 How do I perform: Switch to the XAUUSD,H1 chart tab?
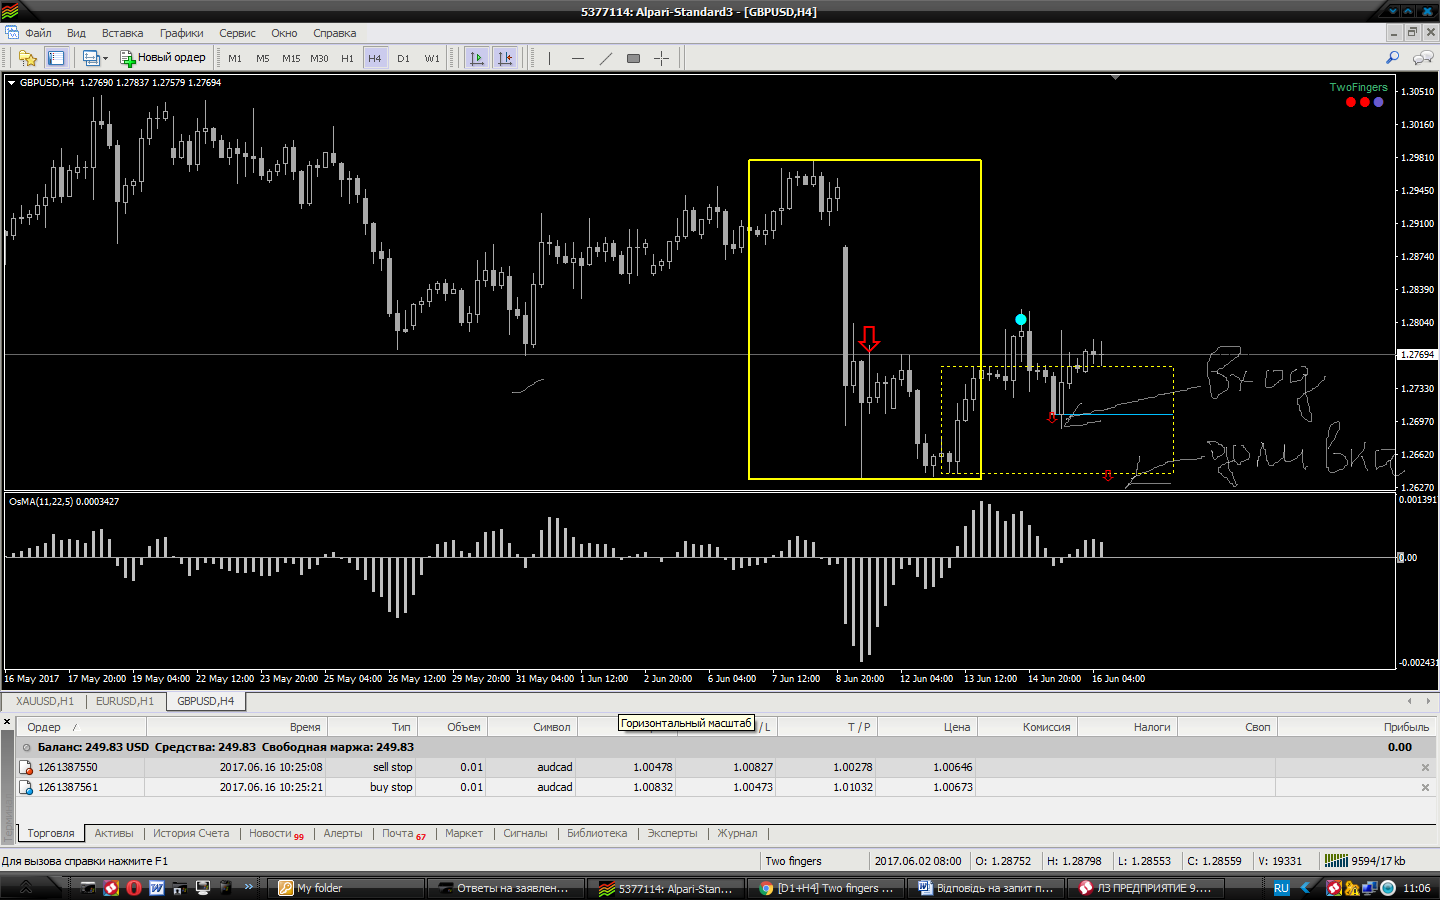45,701
